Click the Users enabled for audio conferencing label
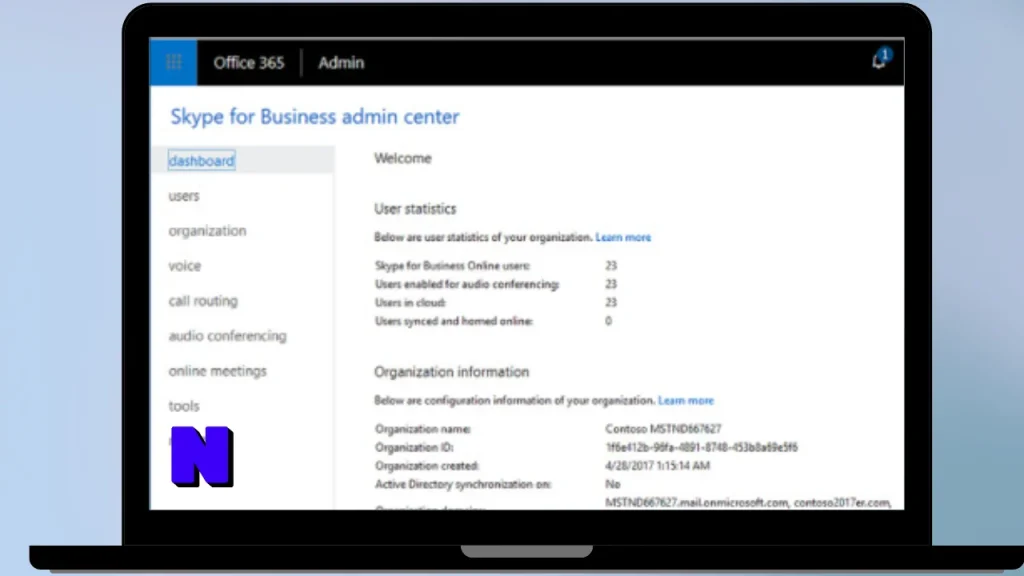1024x576 pixels. tap(467, 284)
